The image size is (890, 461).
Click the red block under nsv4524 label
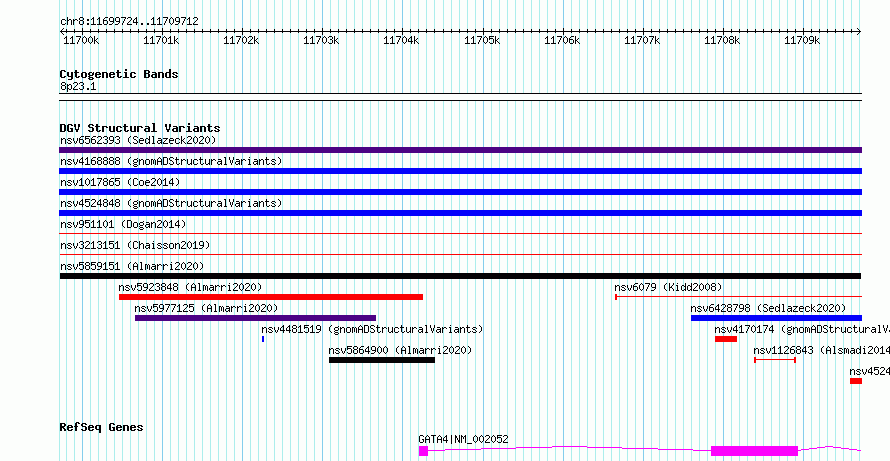pyautogui.click(x=856, y=381)
